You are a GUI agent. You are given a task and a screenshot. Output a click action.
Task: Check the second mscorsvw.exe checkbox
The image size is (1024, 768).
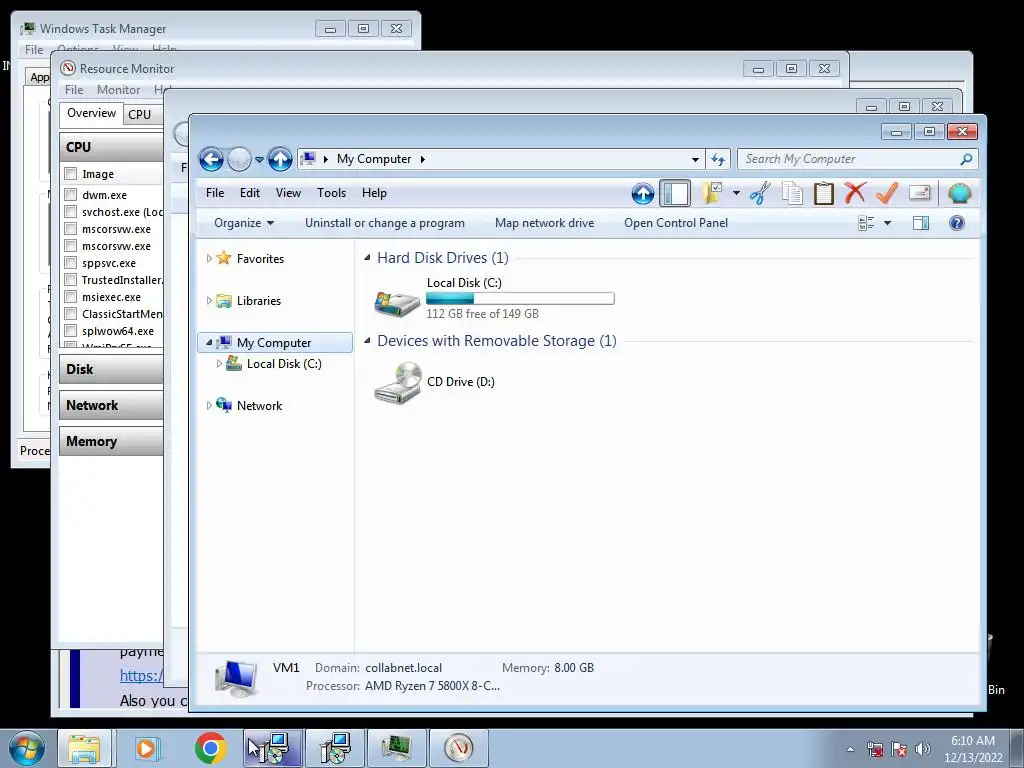pyautogui.click(x=71, y=246)
